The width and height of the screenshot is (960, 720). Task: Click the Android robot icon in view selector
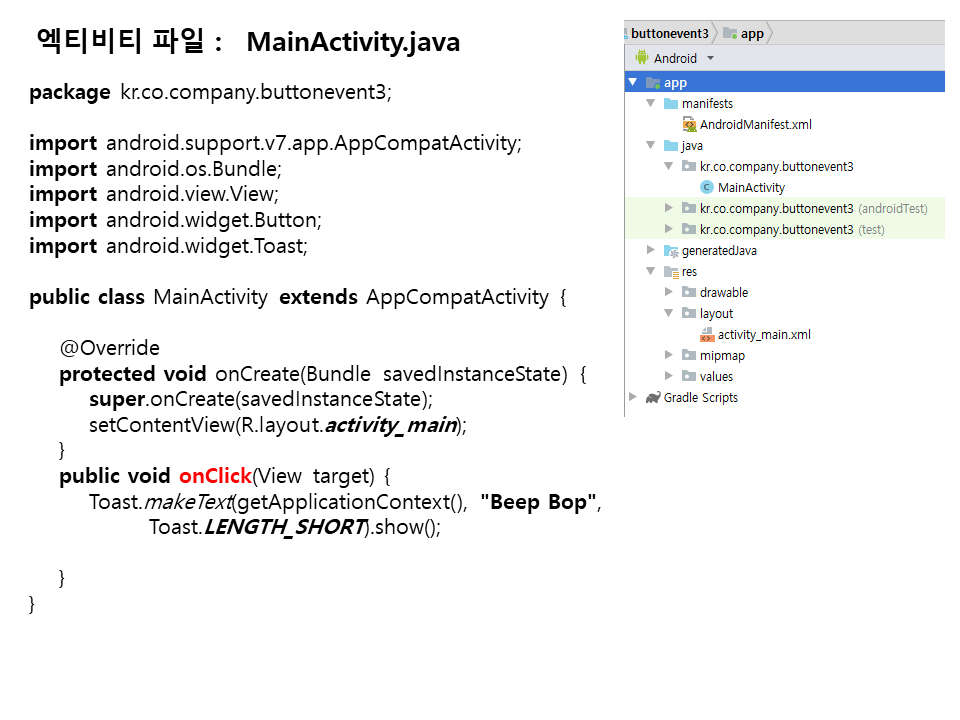(641, 58)
